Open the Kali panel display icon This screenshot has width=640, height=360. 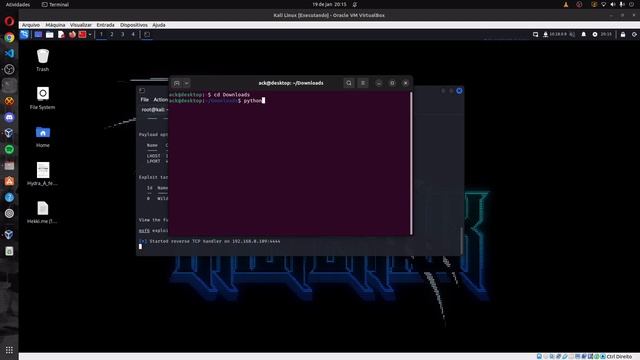(x=536, y=35)
